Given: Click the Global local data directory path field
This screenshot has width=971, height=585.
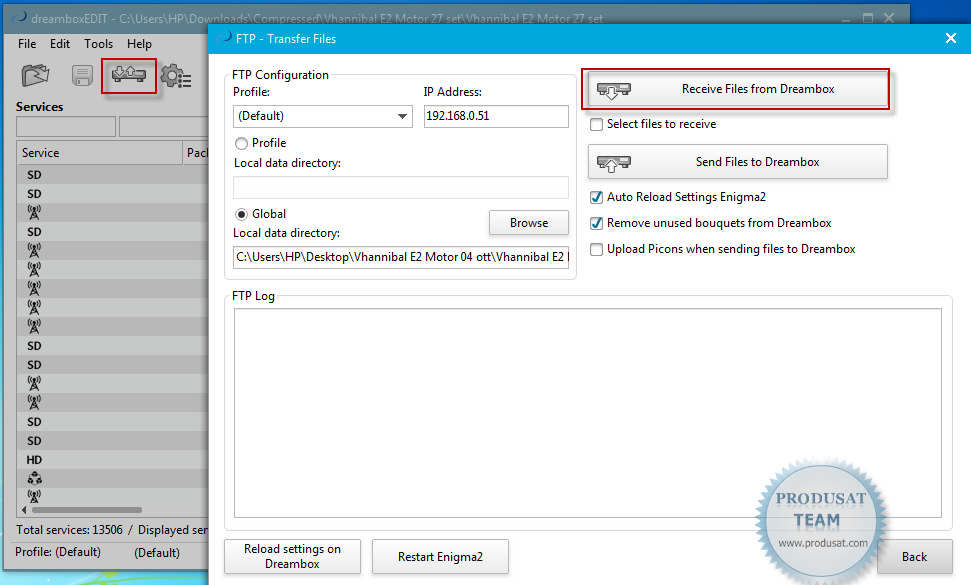Looking at the screenshot, I should click(401, 257).
